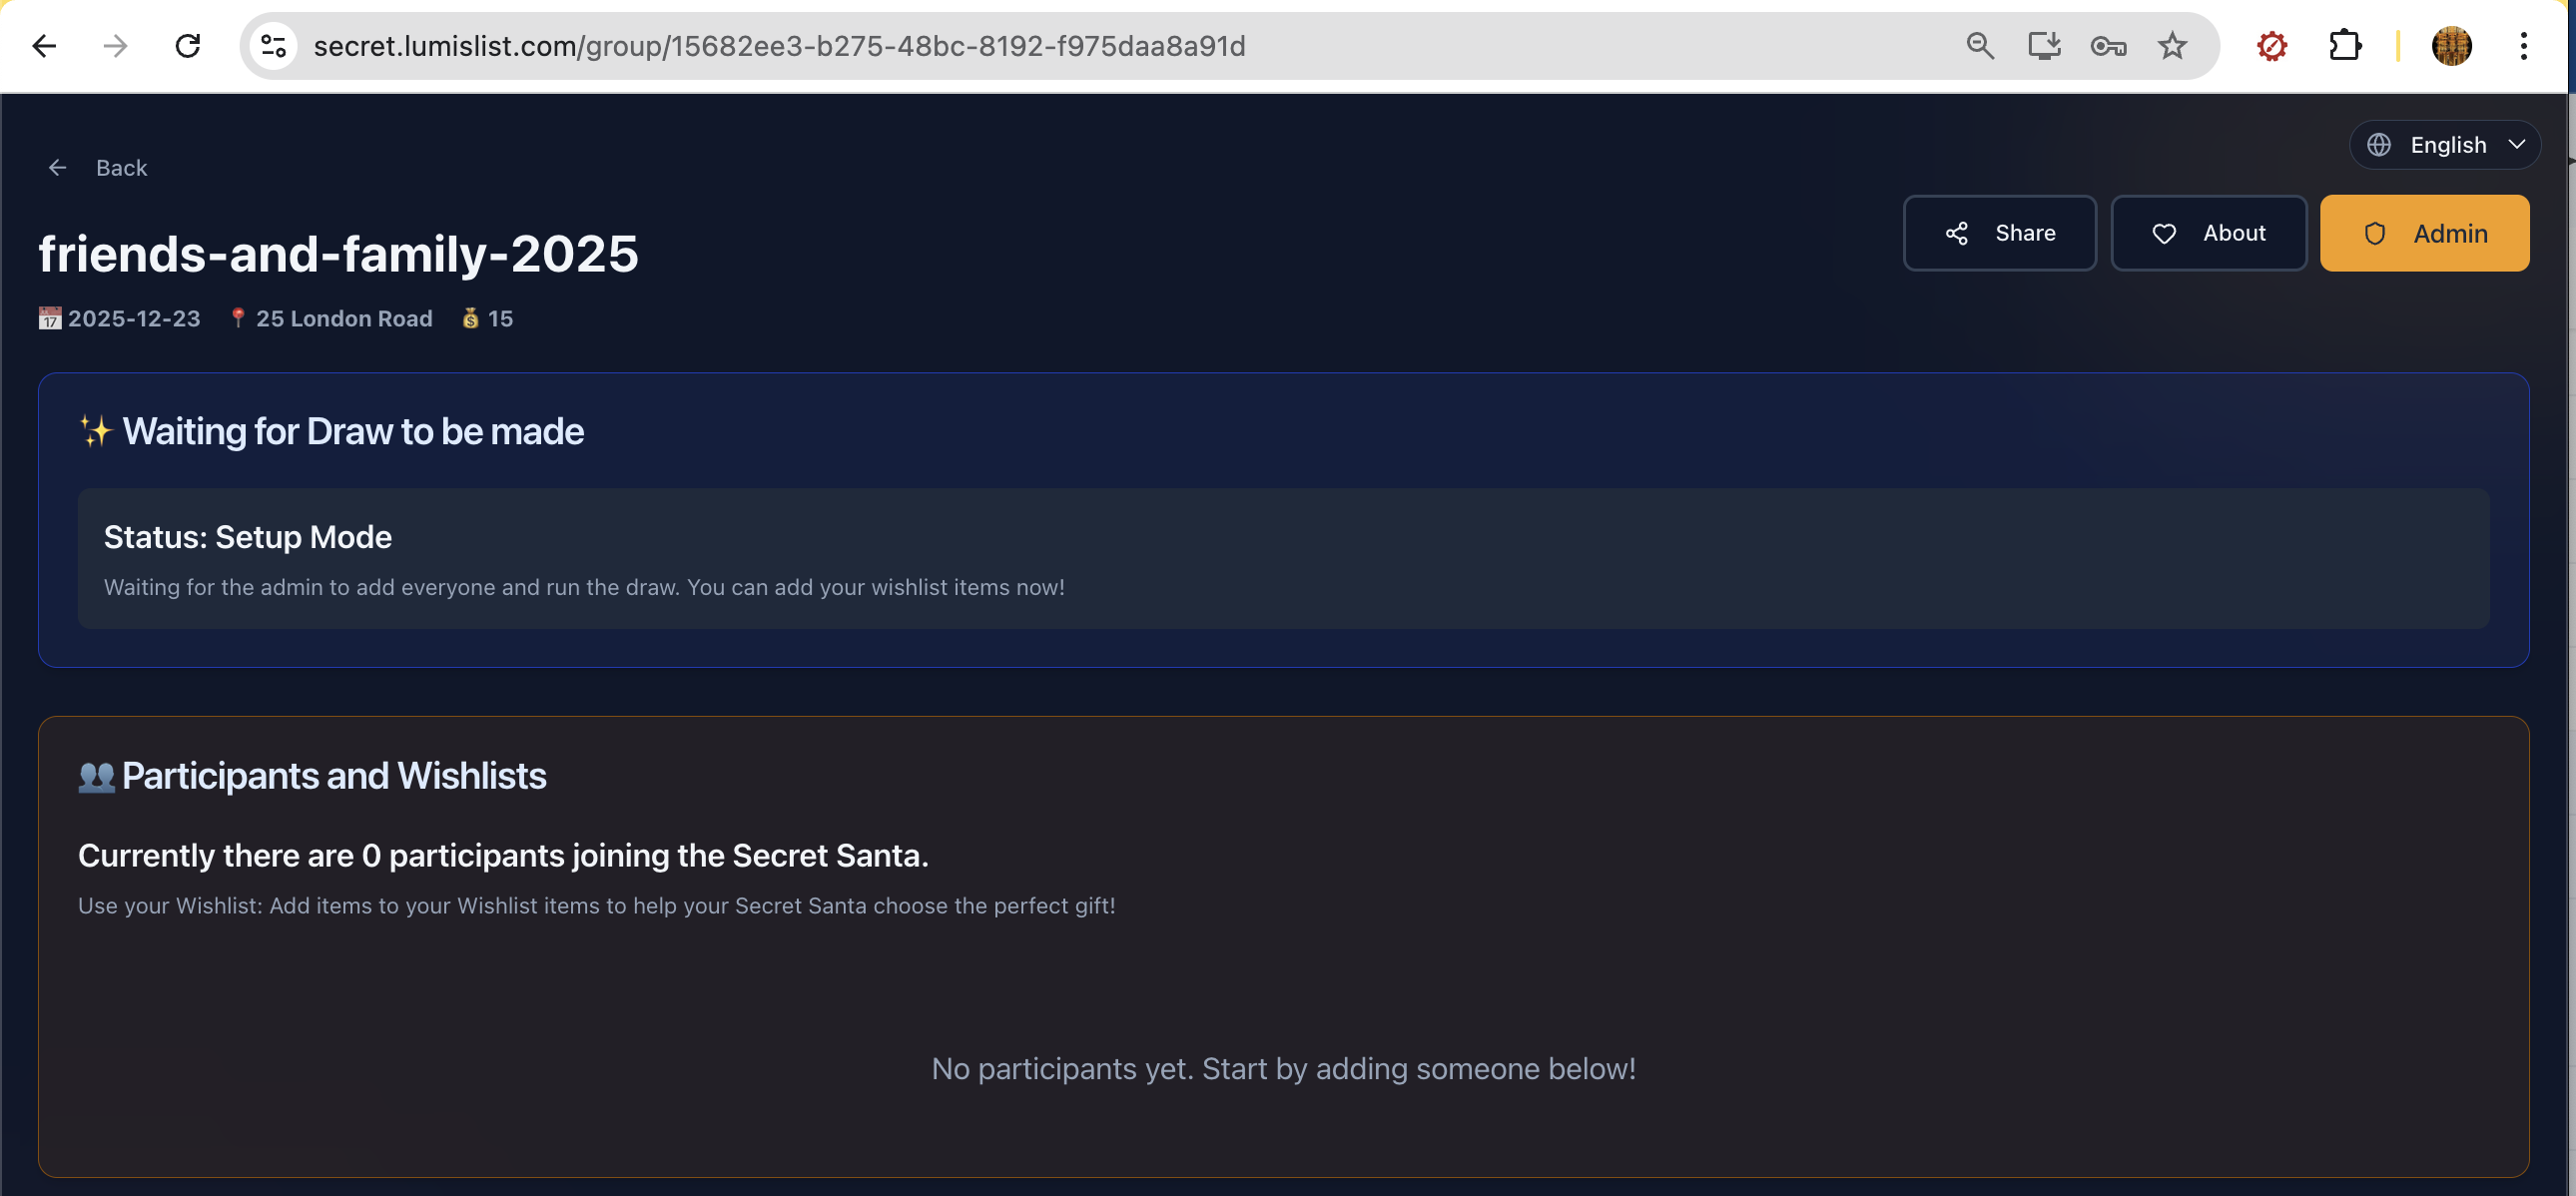This screenshot has height=1196, width=2576.
Task: Click the globe icon in language selector
Action: pos(2379,145)
